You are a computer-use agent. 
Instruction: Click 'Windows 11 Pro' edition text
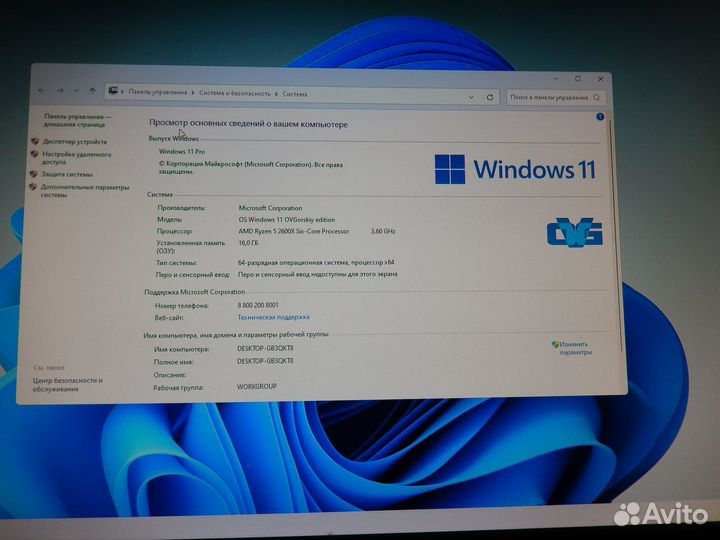point(182,151)
